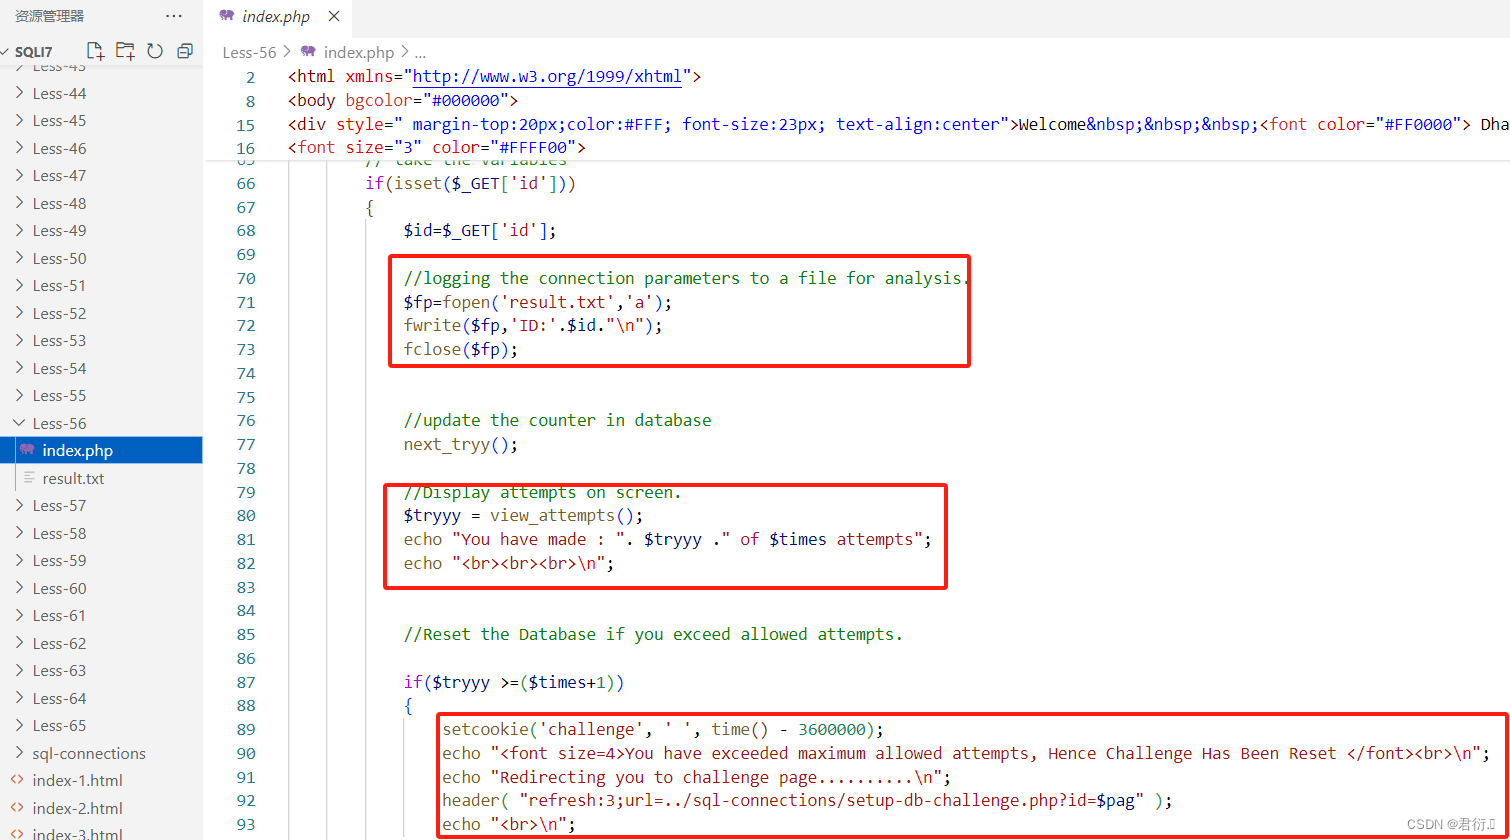Click the PHP elephant icon beside index.php in tree
The image size is (1510, 840).
click(27, 450)
